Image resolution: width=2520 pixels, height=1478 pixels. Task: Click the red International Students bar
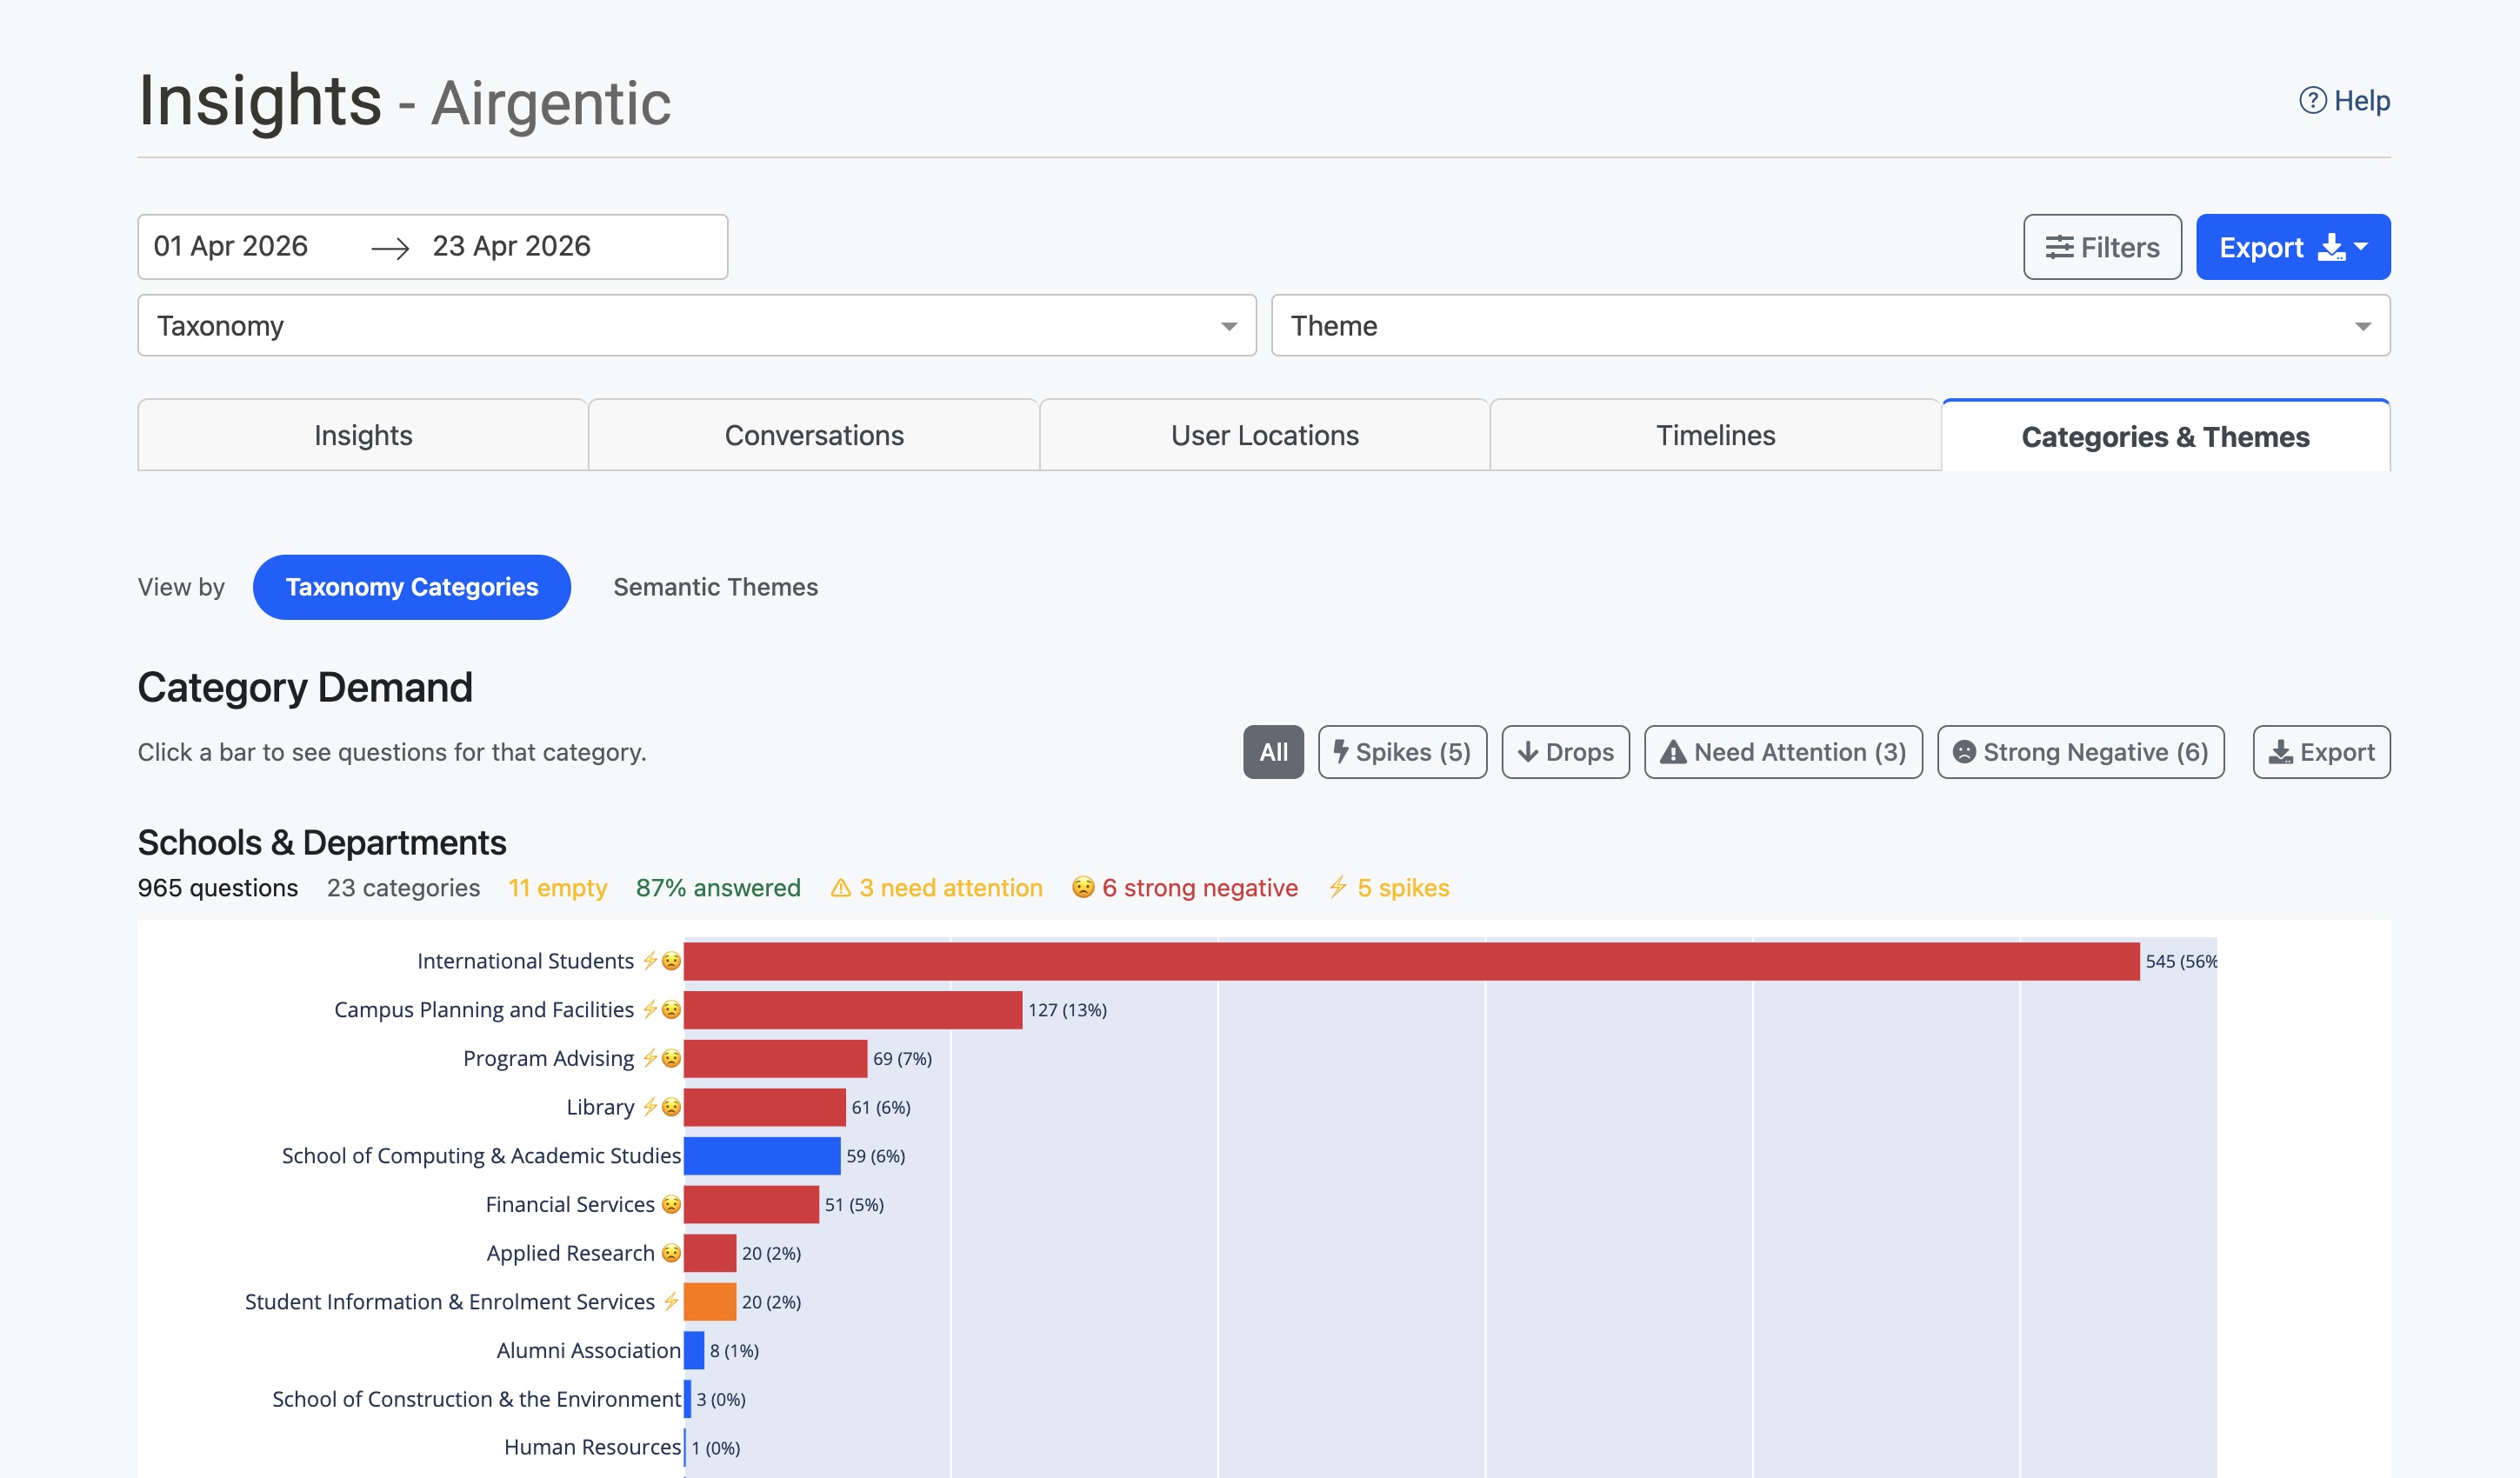(x=1410, y=961)
